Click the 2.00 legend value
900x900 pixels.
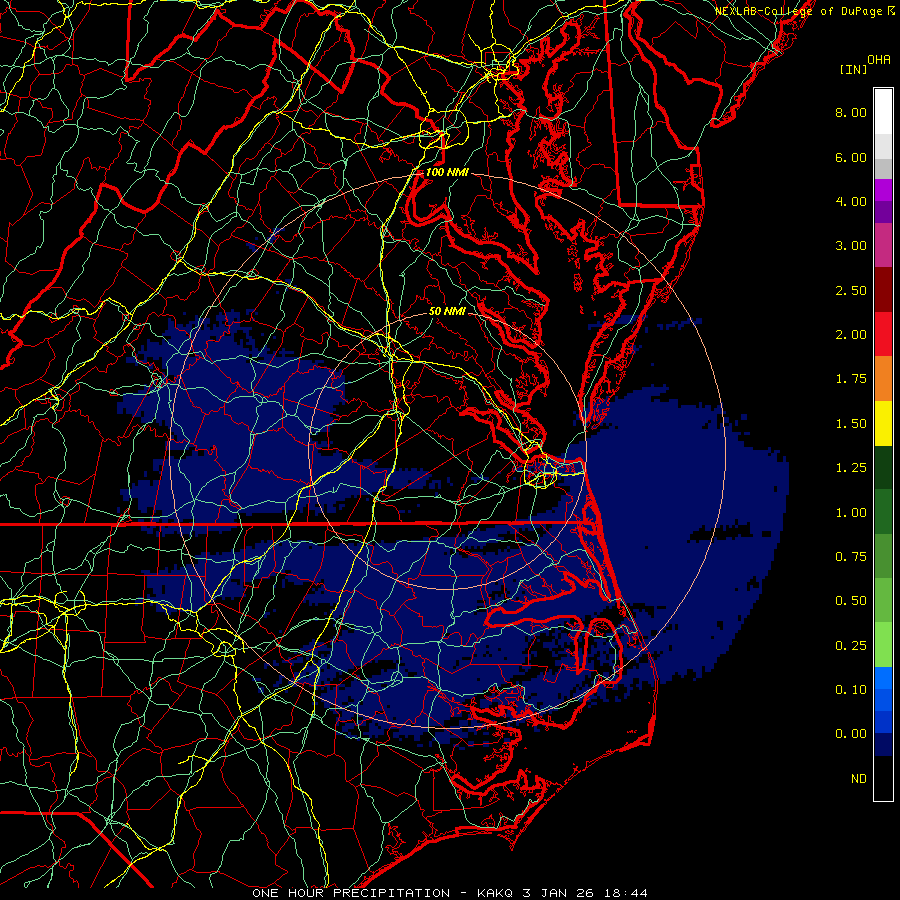click(x=851, y=335)
